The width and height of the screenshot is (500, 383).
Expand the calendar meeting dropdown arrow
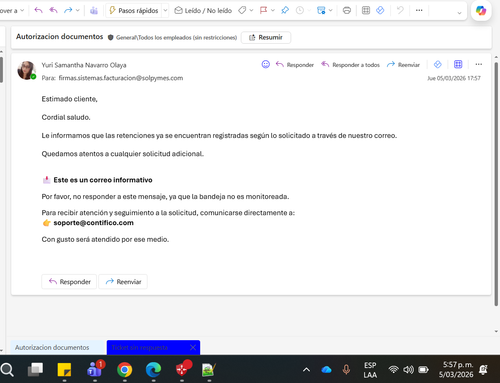tap(331, 11)
